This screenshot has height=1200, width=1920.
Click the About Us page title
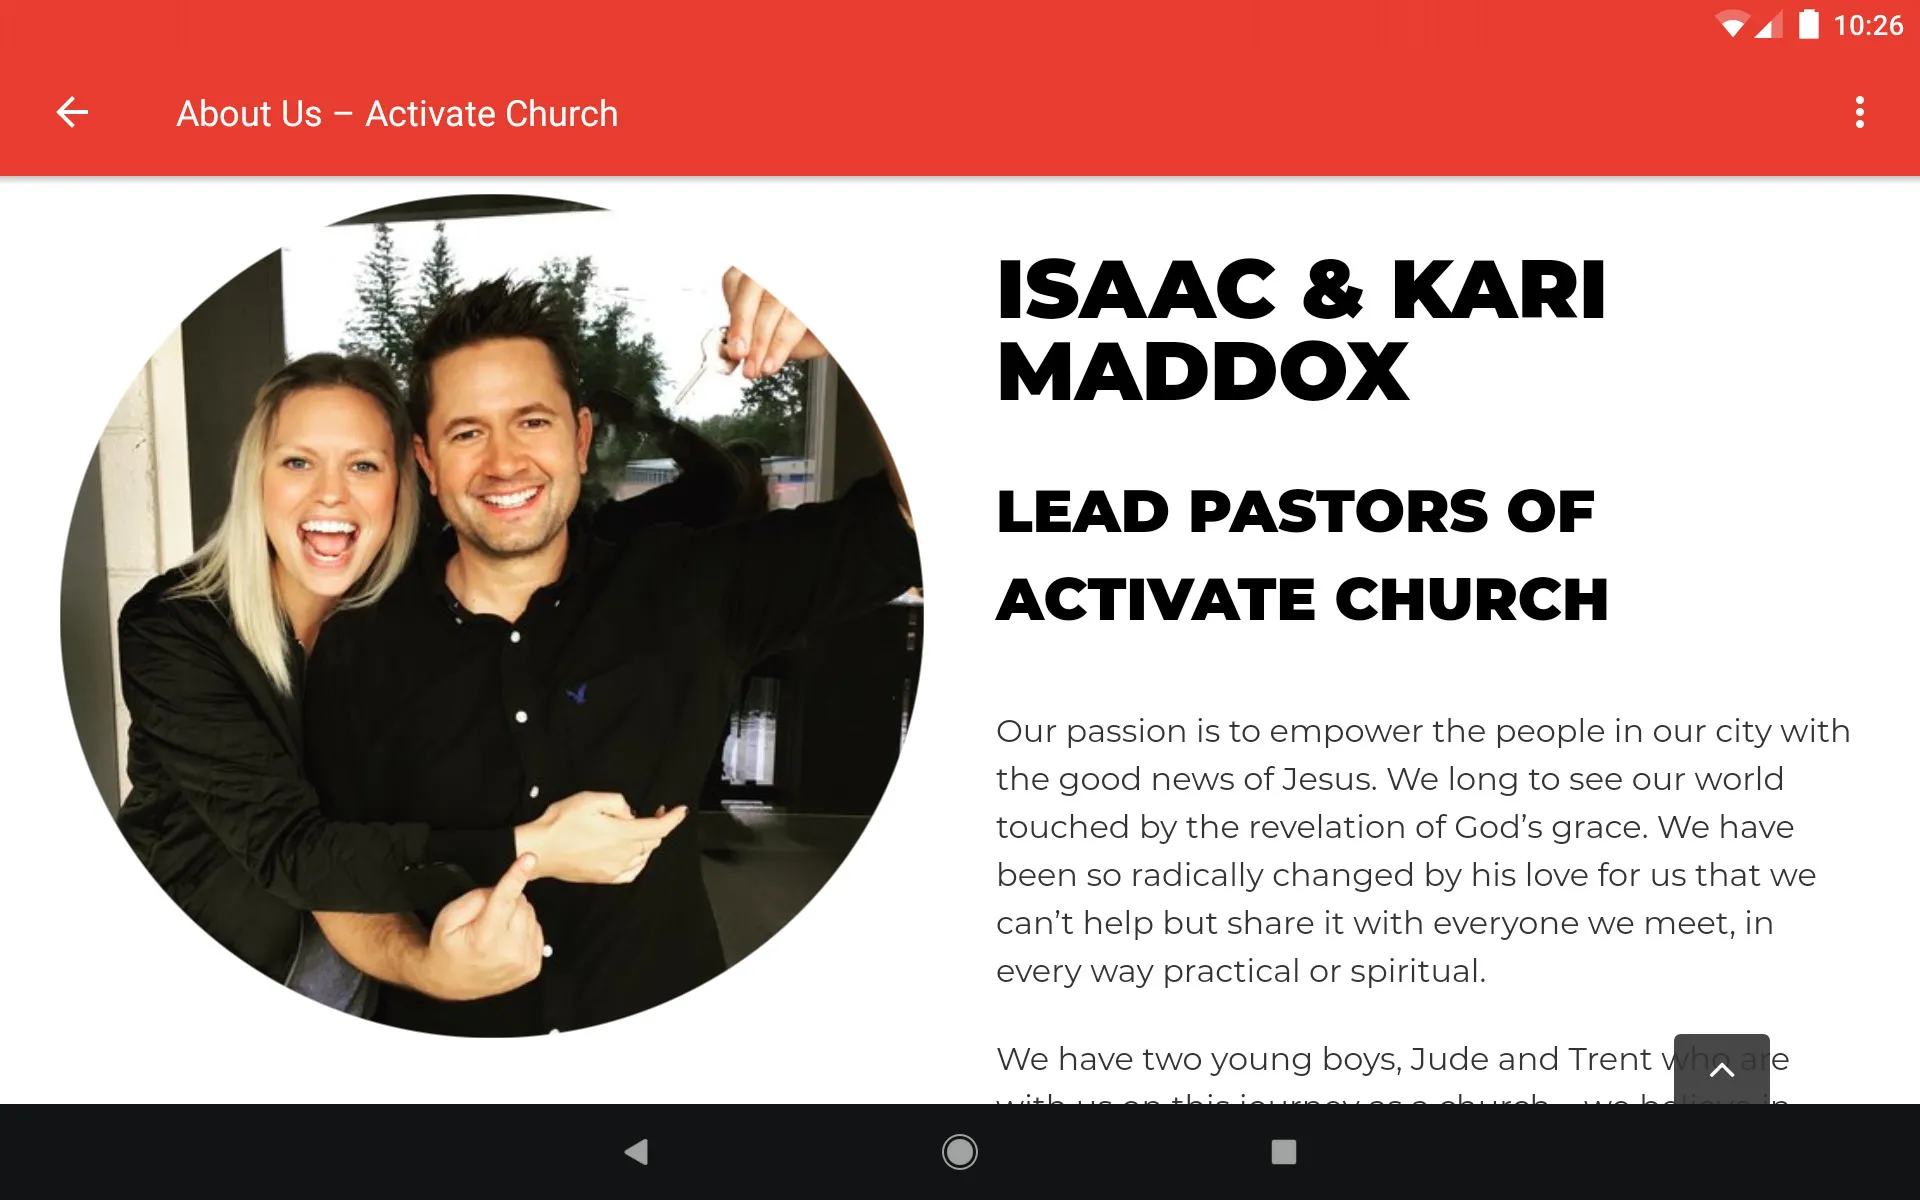[397, 113]
